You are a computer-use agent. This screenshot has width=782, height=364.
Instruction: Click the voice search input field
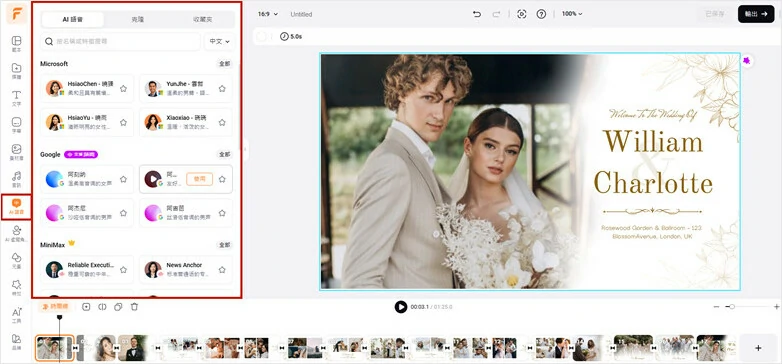(120, 41)
